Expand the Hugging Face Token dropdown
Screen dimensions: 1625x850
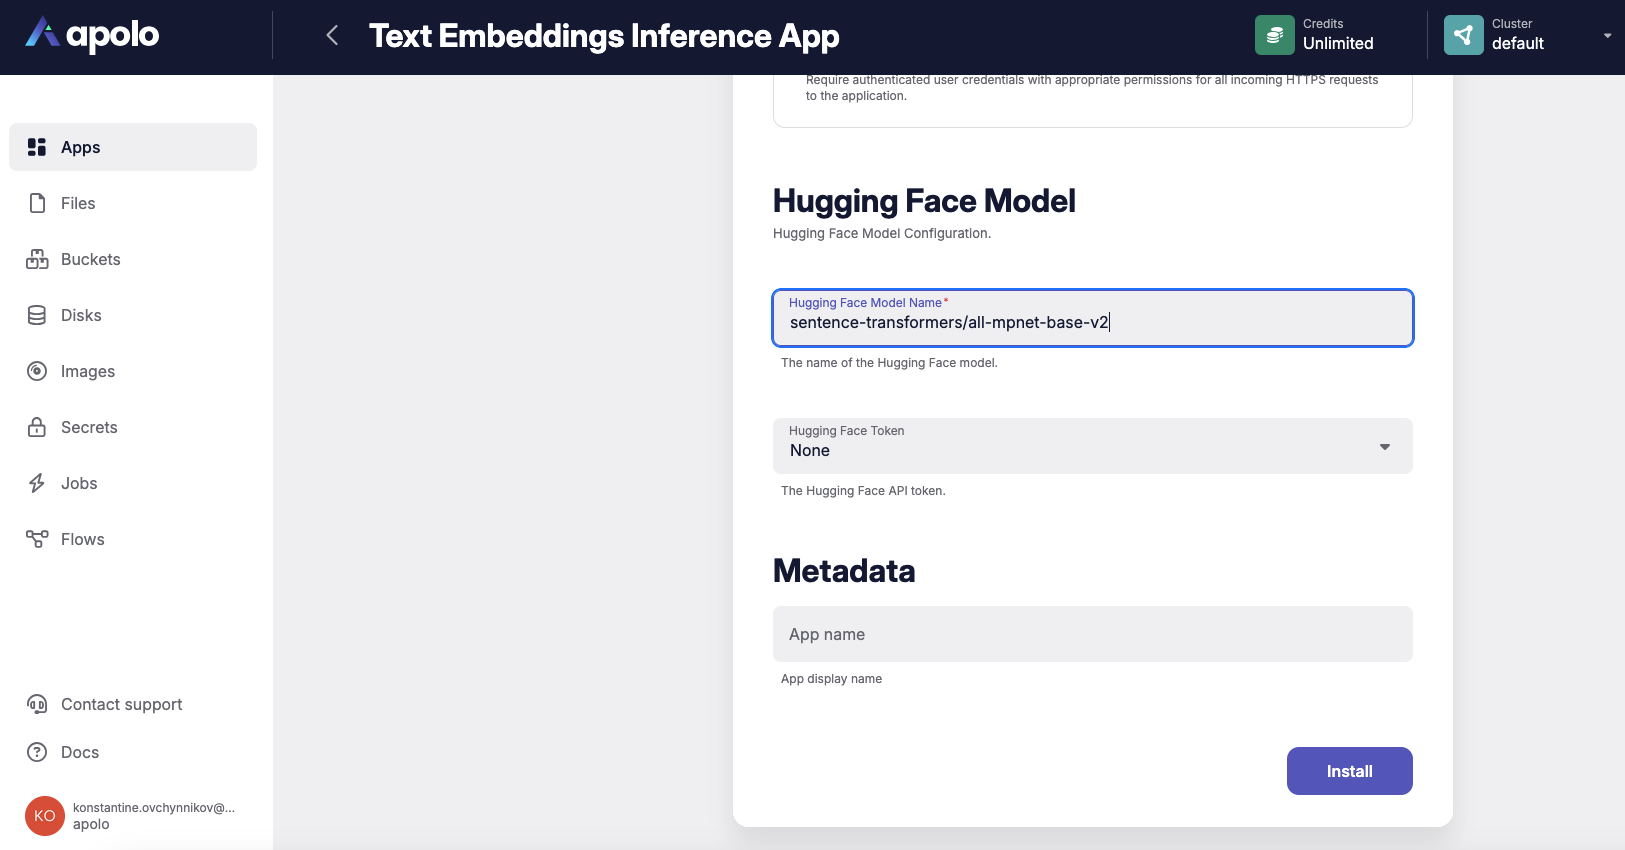1384,446
